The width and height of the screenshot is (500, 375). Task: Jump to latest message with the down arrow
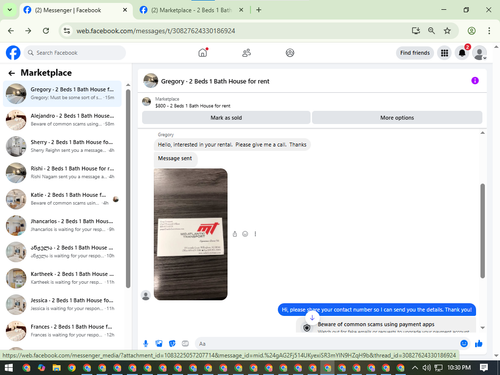coord(312,318)
